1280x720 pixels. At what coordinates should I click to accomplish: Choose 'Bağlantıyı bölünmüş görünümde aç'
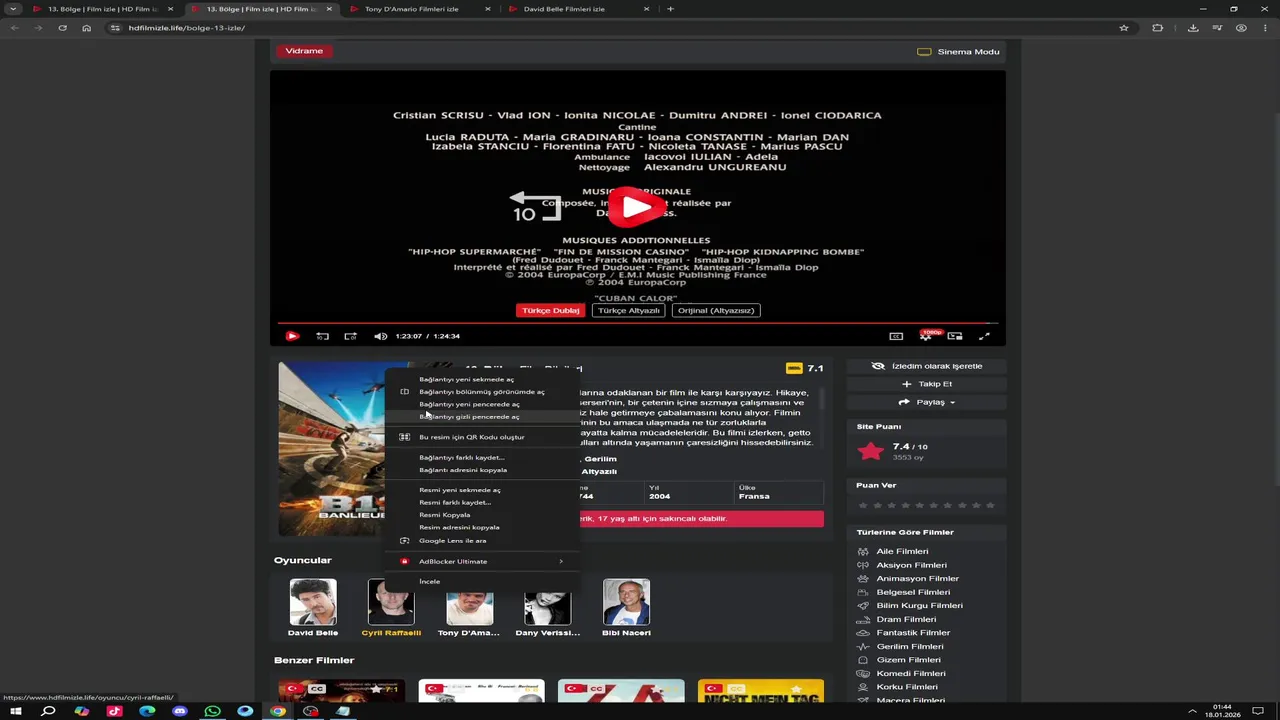click(482, 392)
